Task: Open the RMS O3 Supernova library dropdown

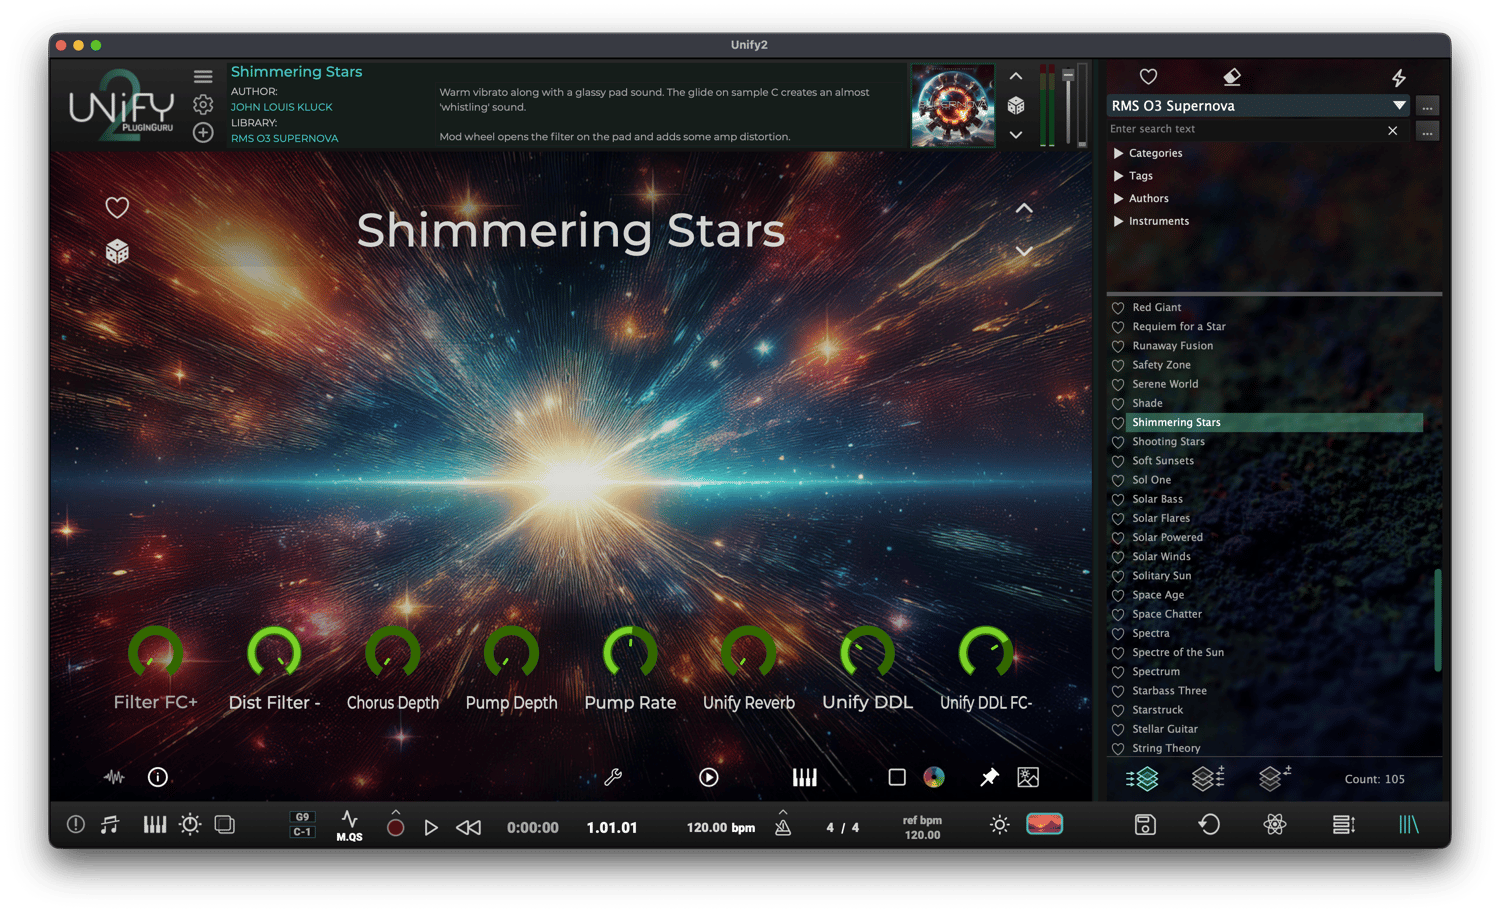Action: click(1259, 106)
